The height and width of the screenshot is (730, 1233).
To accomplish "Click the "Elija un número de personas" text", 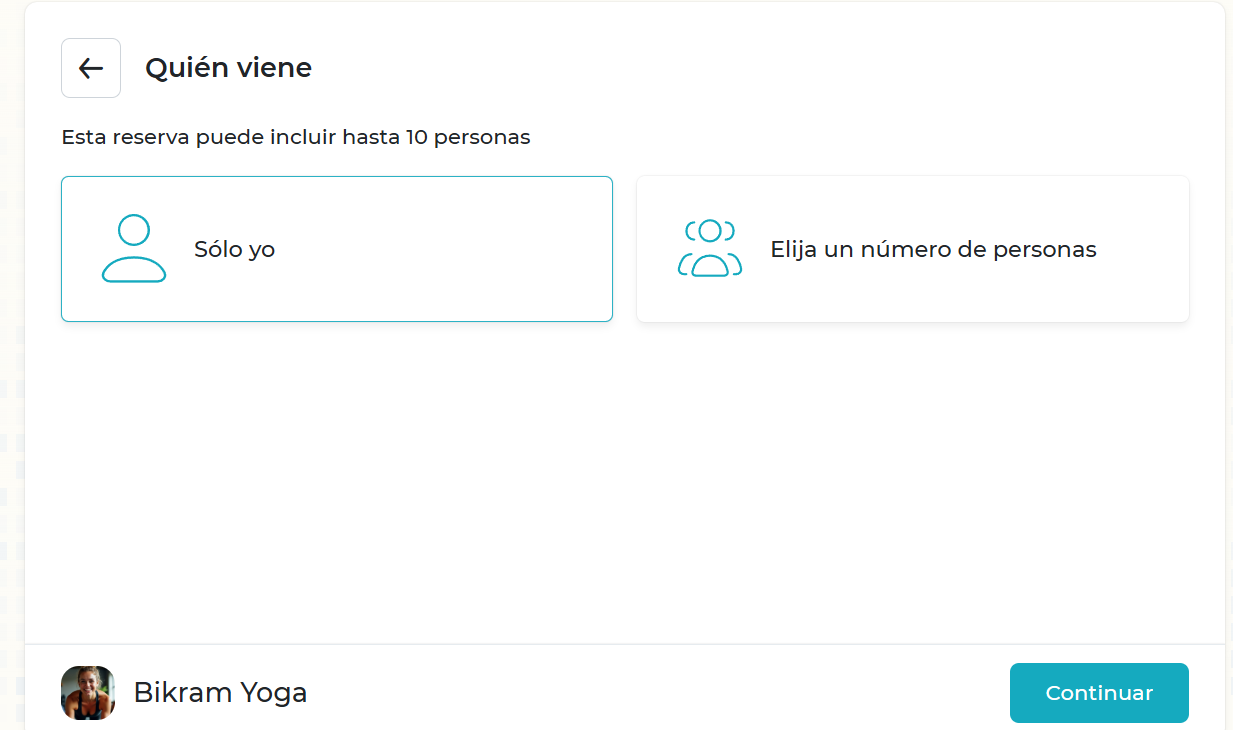I will (933, 249).
